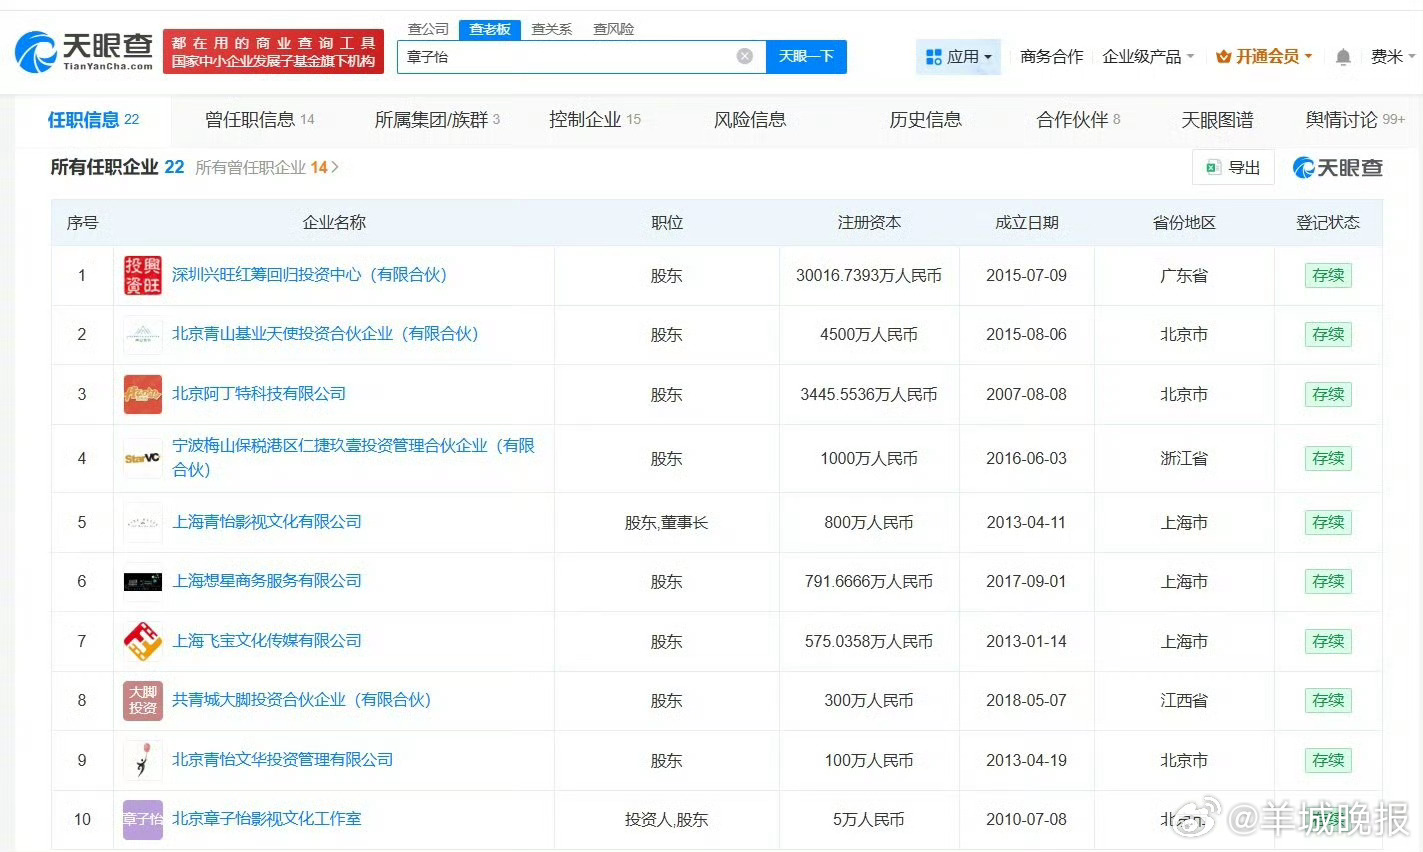Screen dimensions: 1423x852
Task: View 所有曾任职企业 14 link
Action: coord(266,167)
